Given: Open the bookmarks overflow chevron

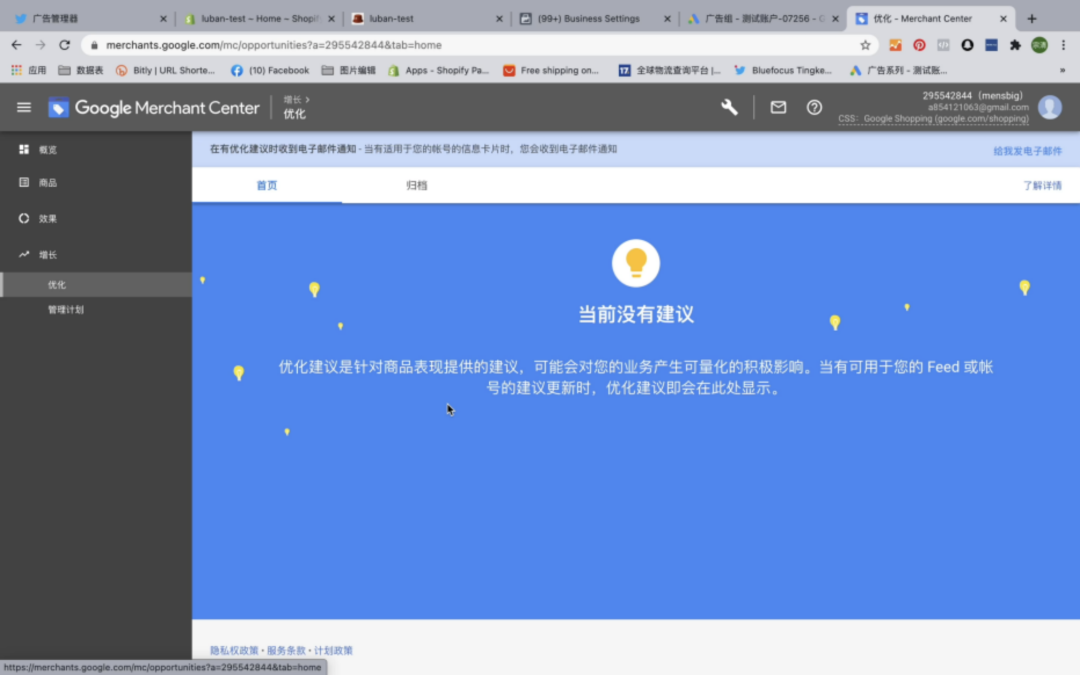Looking at the screenshot, I should (x=1063, y=69).
